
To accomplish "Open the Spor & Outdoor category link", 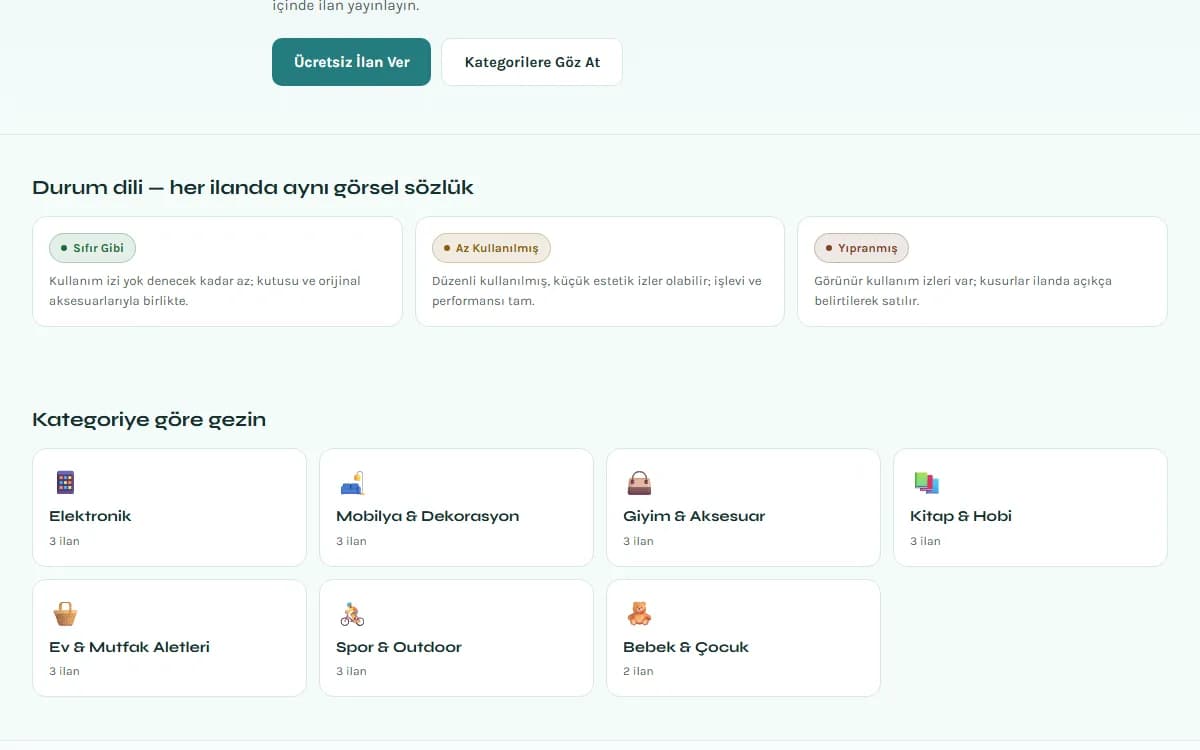I will (456, 638).
